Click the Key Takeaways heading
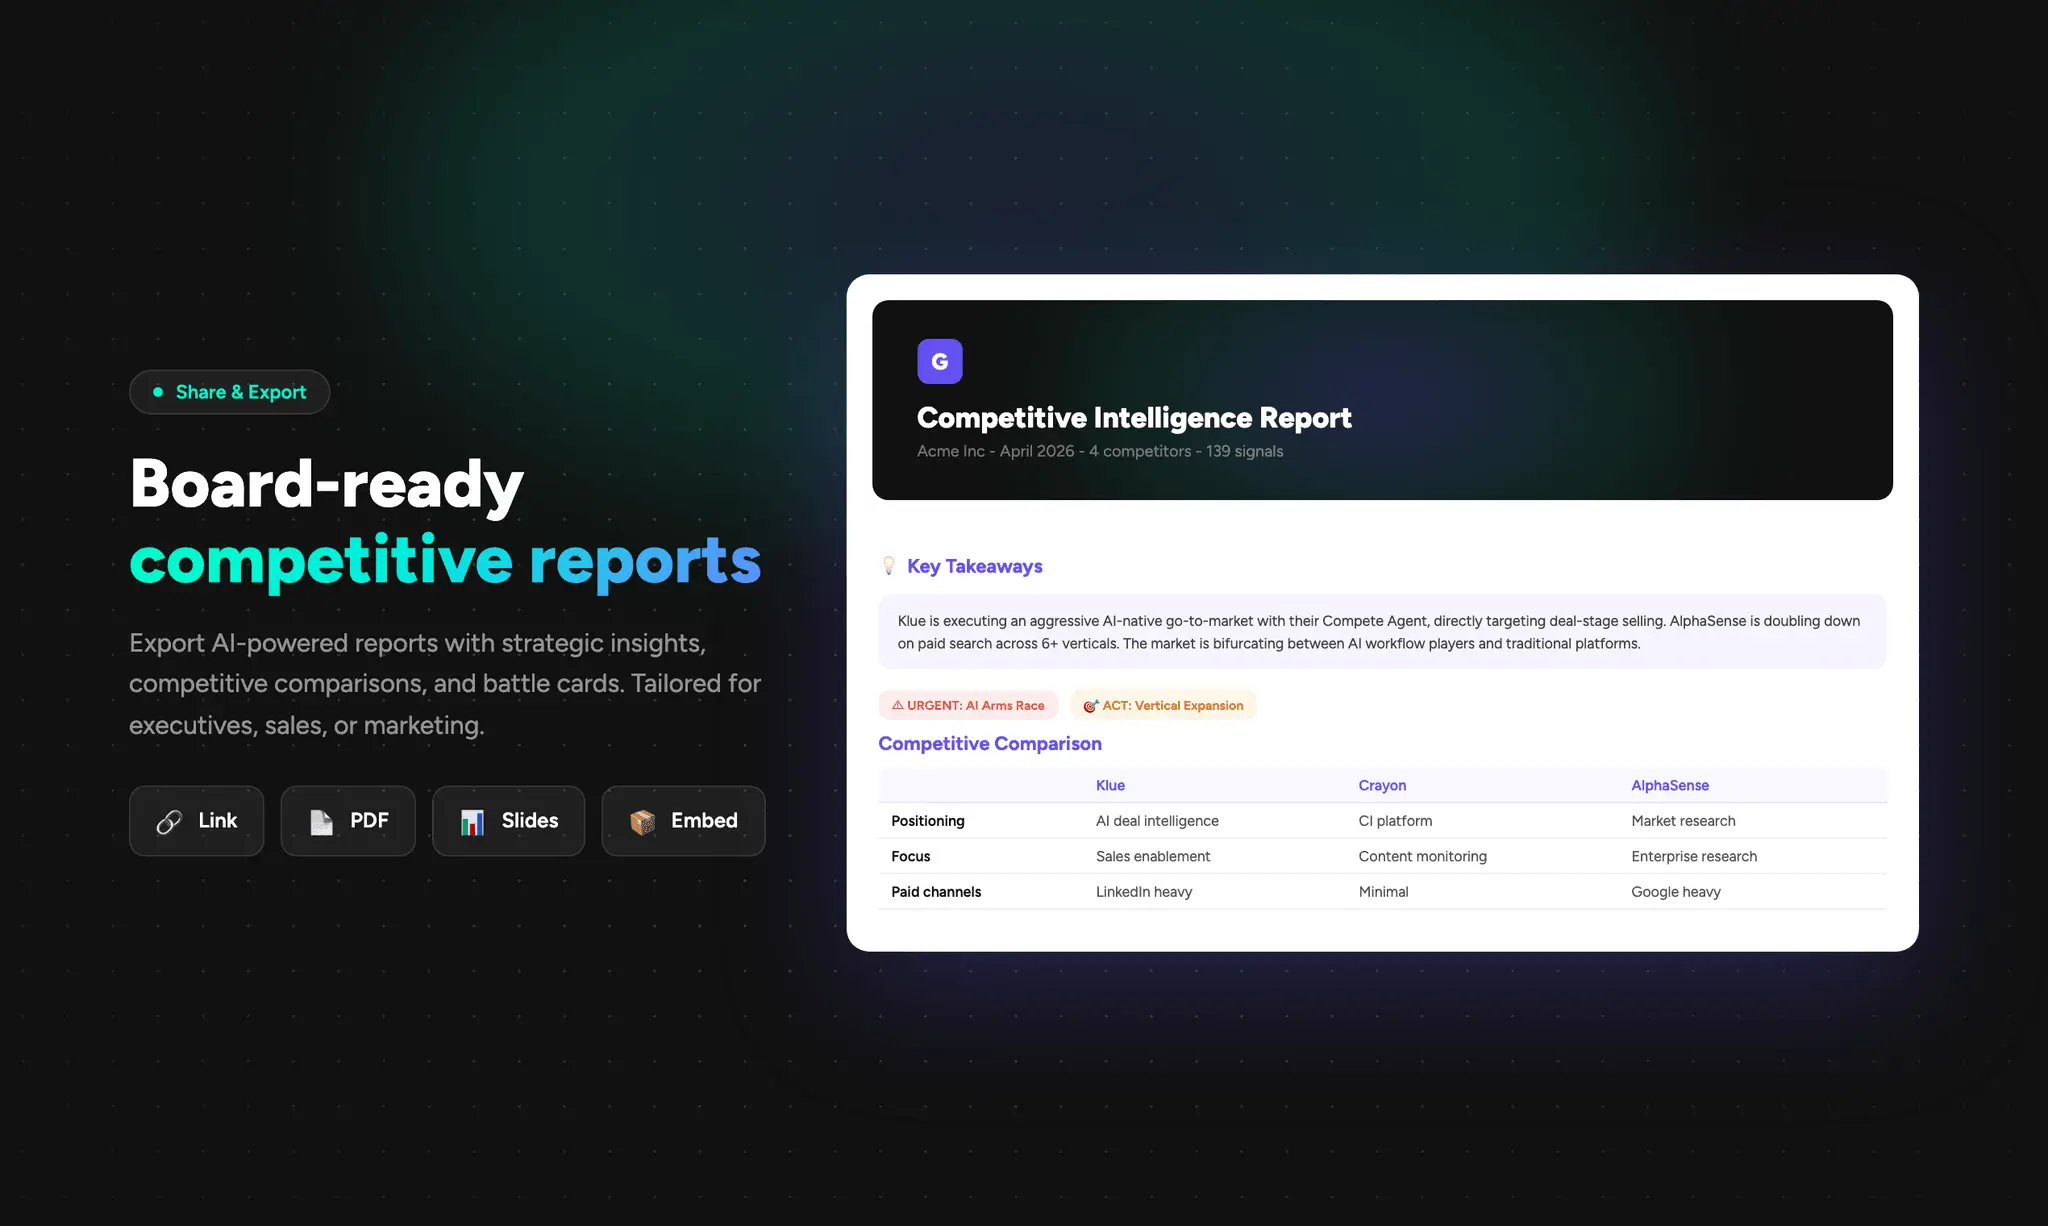The image size is (2048, 1226). pyautogui.click(x=975, y=566)
